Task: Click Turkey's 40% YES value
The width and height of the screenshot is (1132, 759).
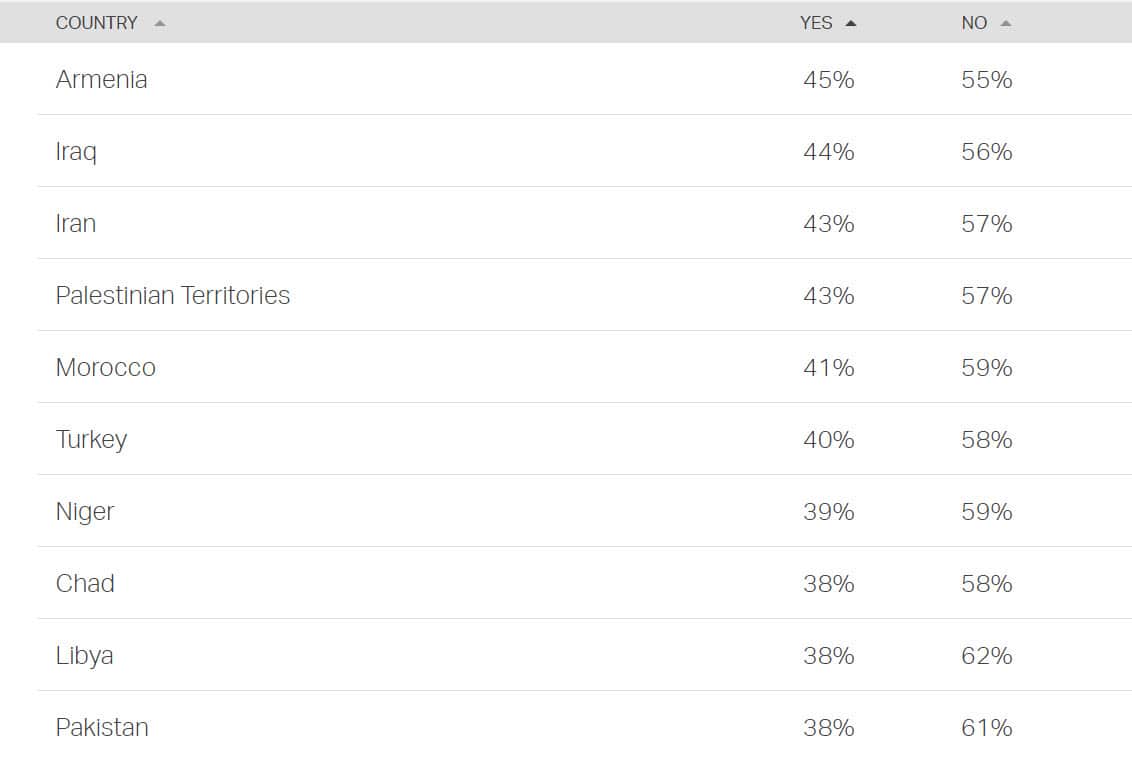Action: click(x=829, y=439)
